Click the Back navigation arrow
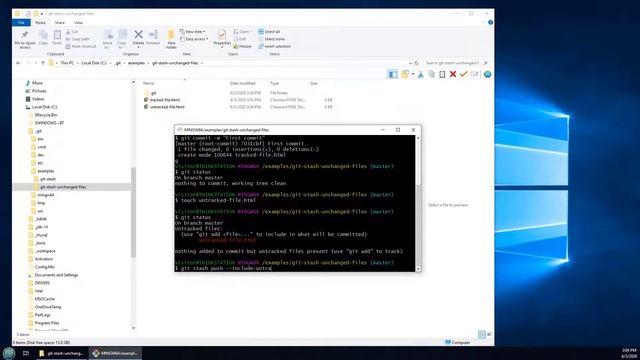This screenshot has height=360, width=640. point(18,63)
